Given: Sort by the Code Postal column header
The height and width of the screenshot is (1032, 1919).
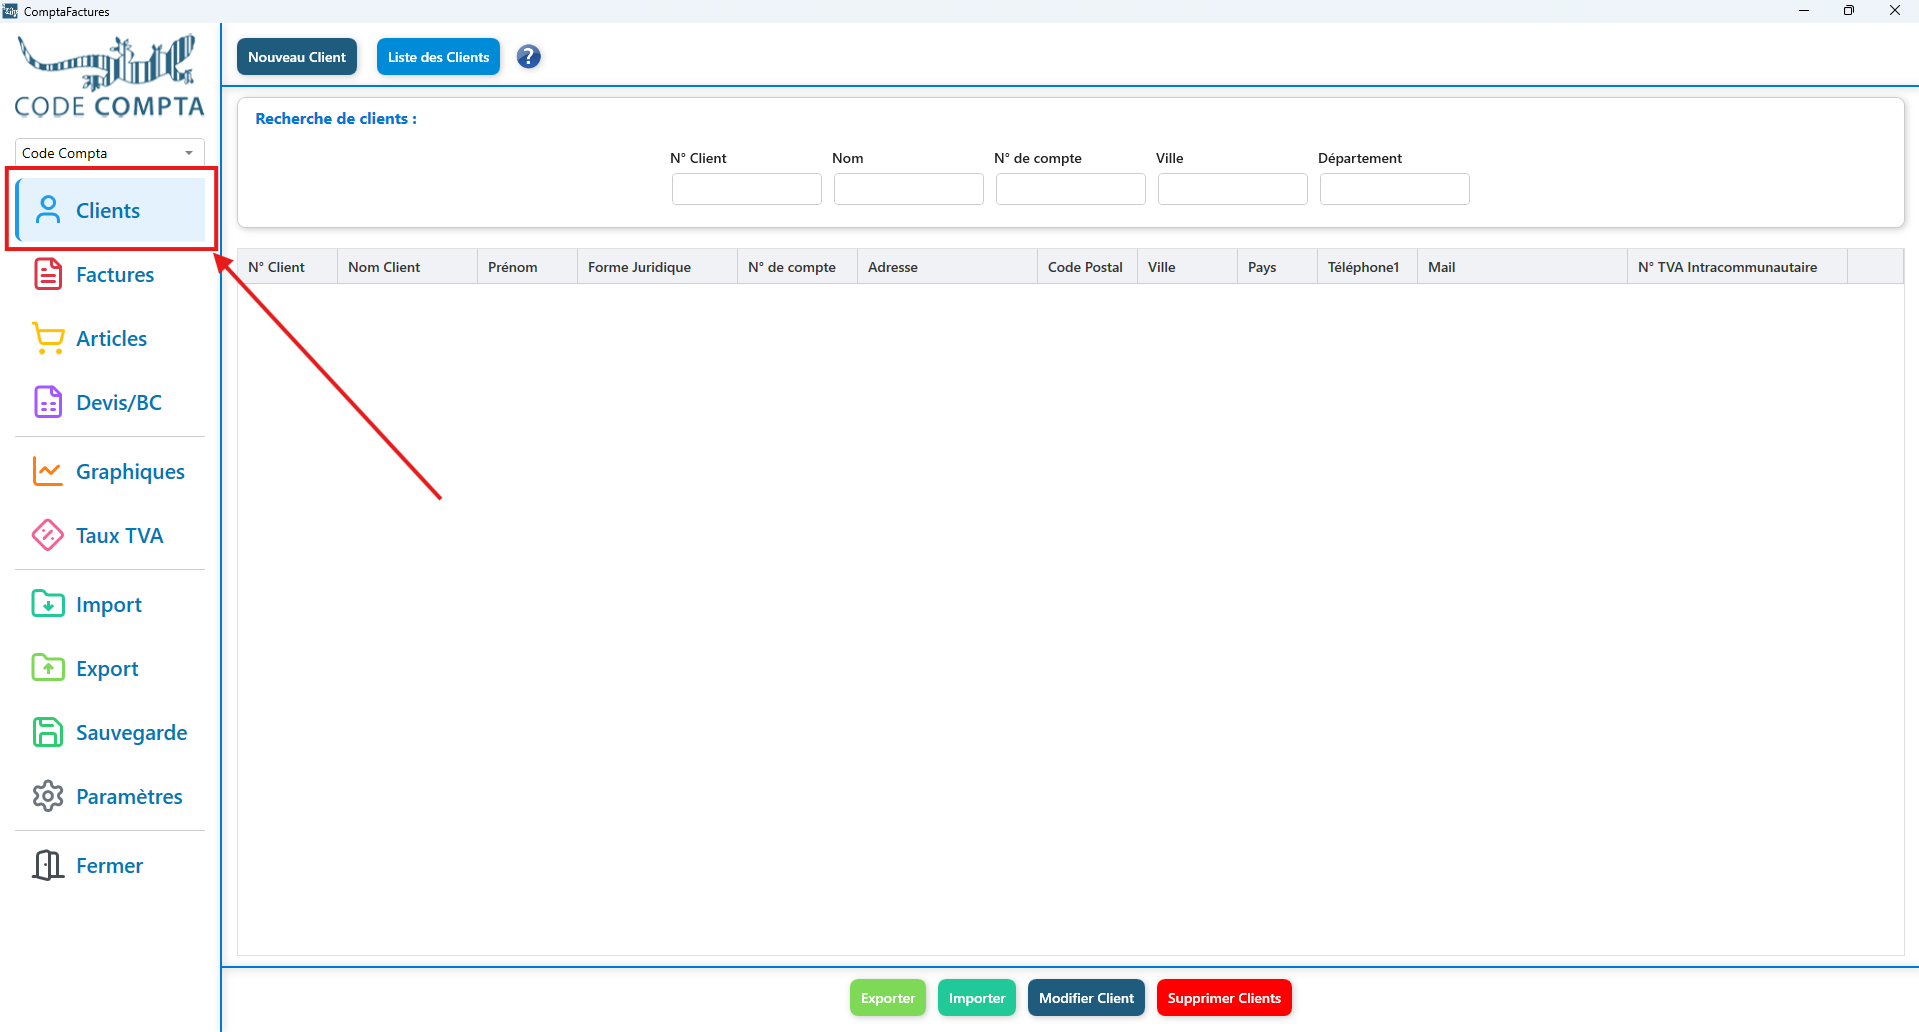Looking at the screenshot, I should tap(1088, 267).
